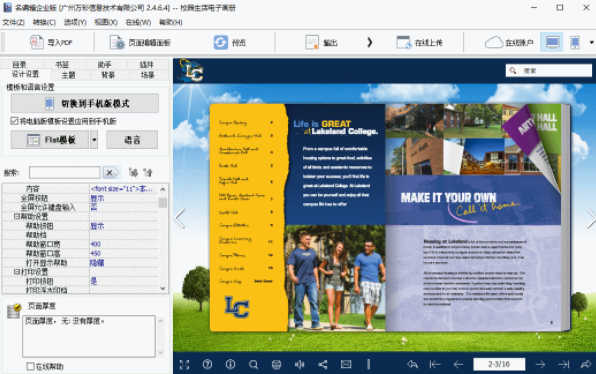
Task: Toggle apply desktop template to mobile checkbox
Action: [x=14, y=121]
